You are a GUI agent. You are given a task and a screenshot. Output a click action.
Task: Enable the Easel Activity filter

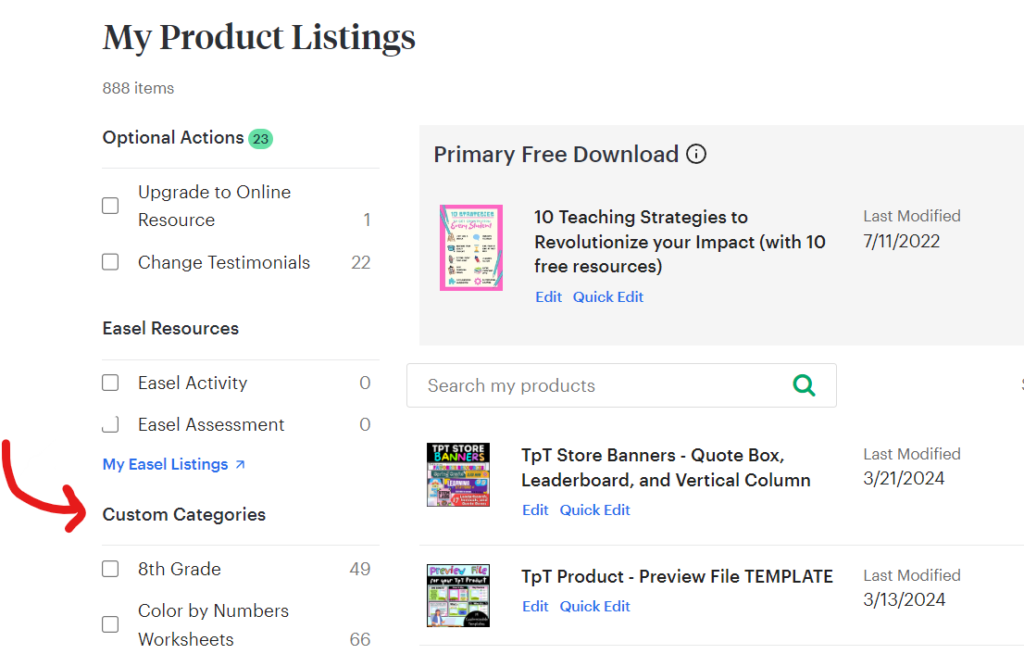click(111, 383)
